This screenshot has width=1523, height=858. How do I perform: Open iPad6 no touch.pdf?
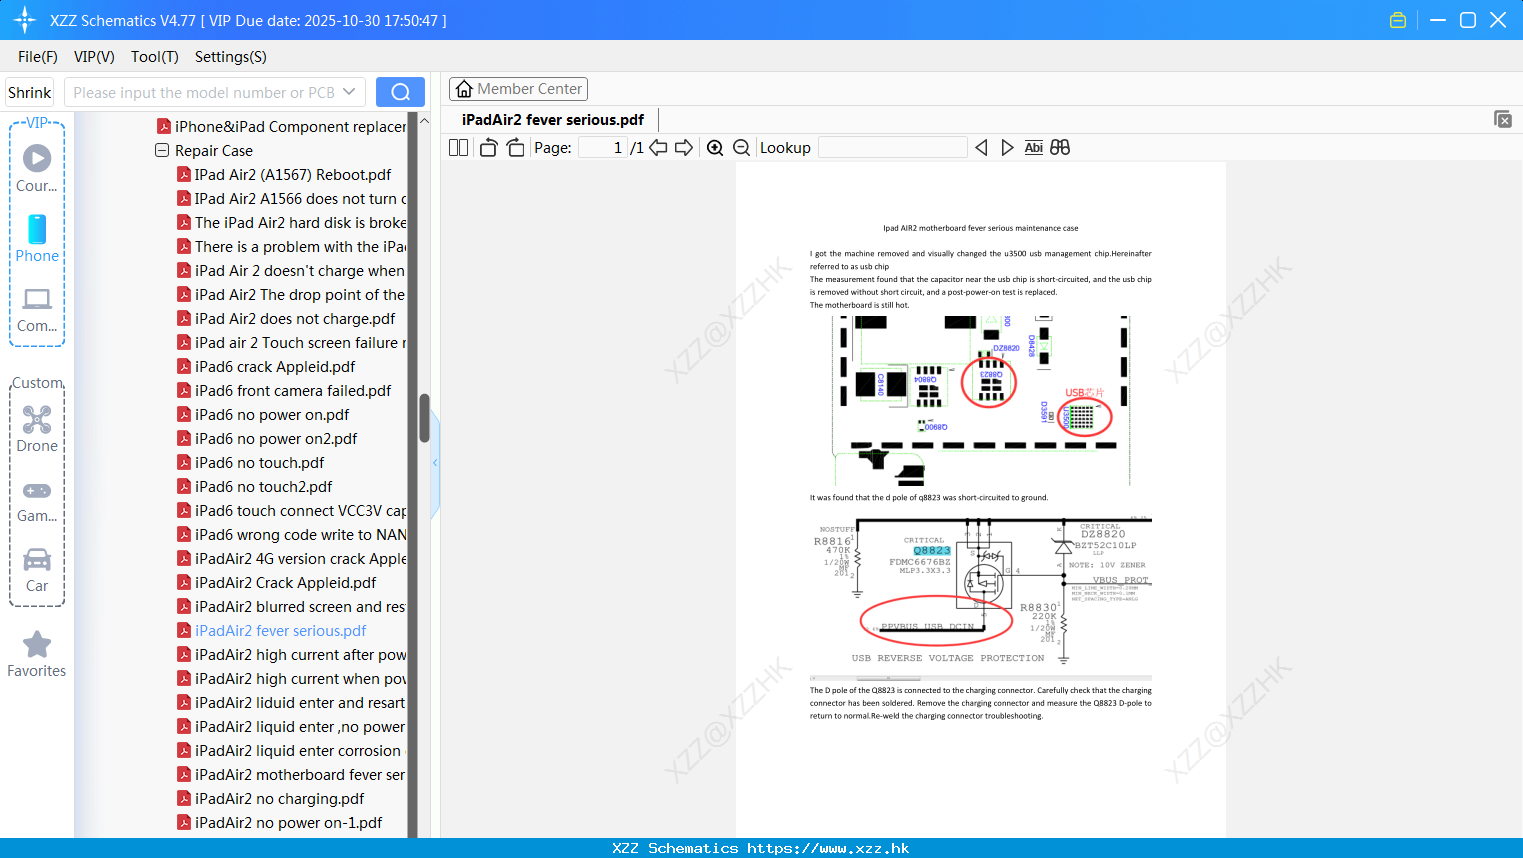[x=259, y=462]
